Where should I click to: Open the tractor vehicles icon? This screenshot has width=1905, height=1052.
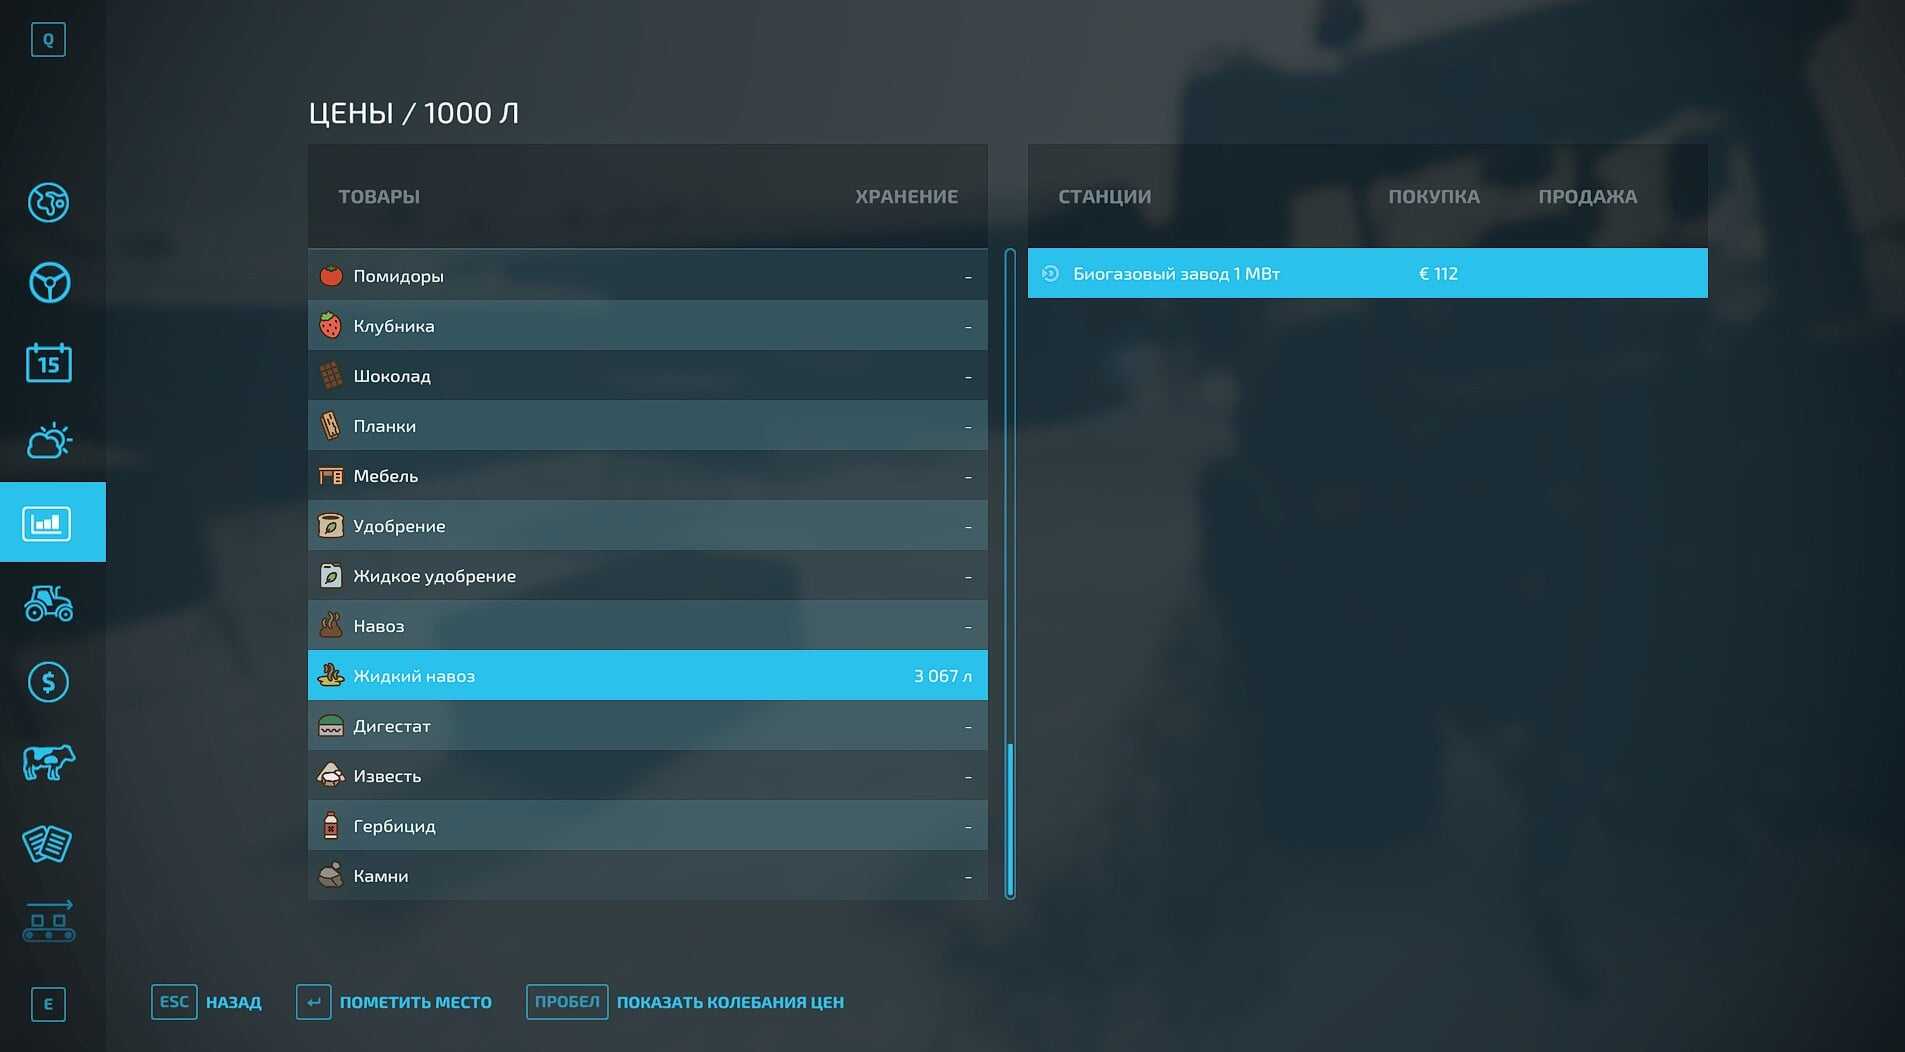(x=48, y=603)
